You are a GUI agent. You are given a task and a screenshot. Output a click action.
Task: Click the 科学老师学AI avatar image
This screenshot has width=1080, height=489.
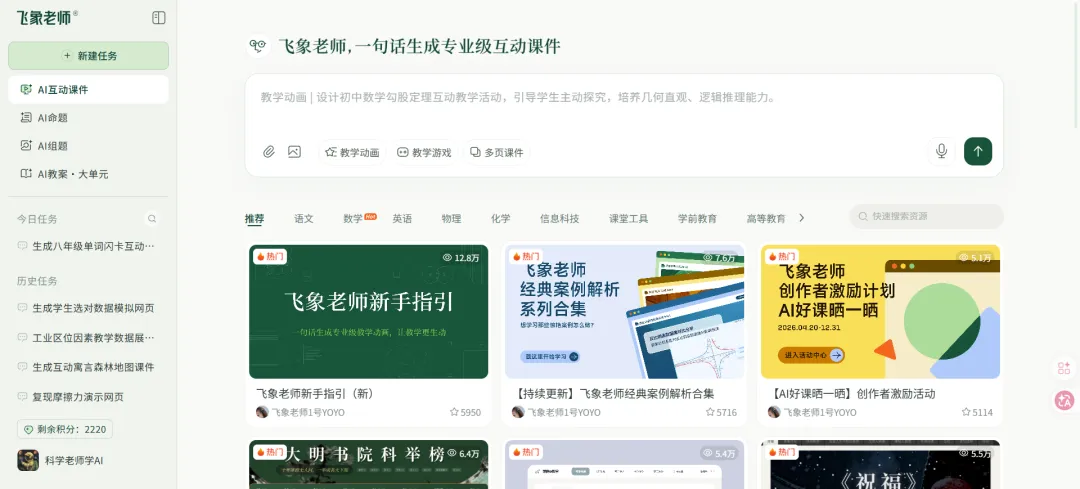click(28, 460)
